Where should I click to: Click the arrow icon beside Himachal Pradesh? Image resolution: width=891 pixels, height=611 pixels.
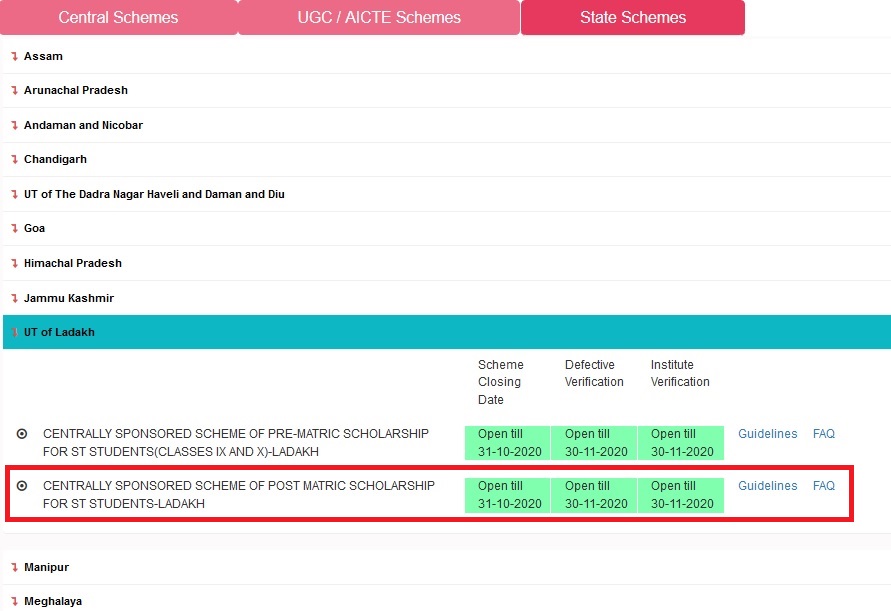(14, 264)
